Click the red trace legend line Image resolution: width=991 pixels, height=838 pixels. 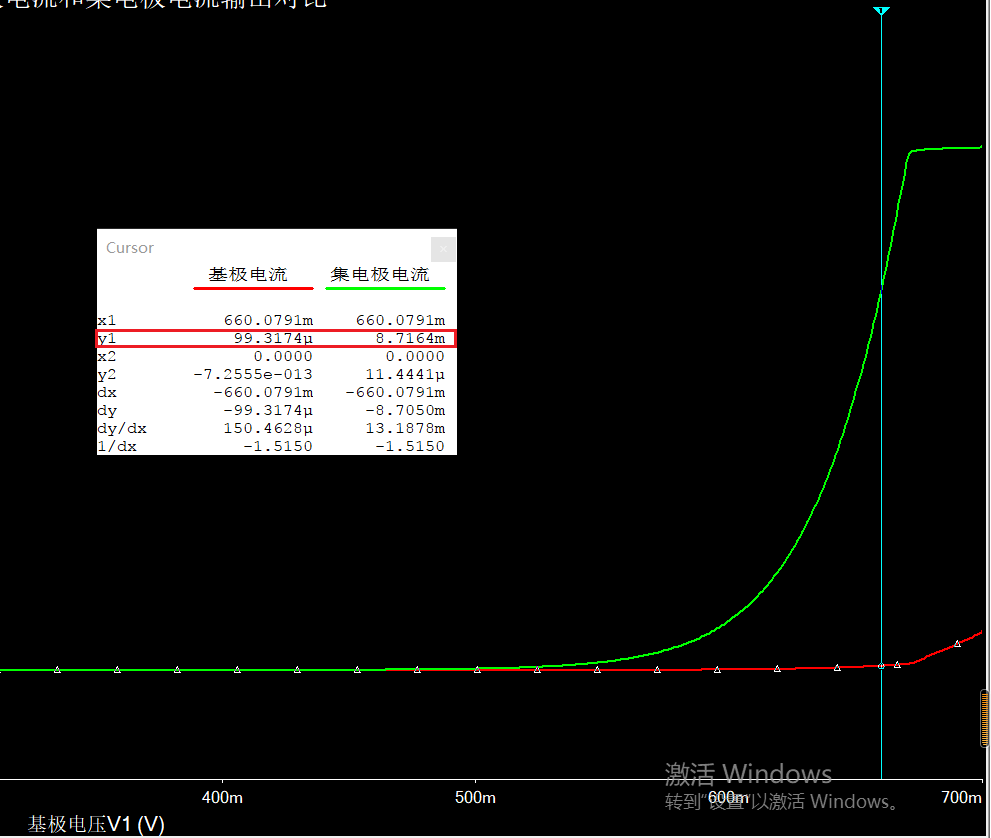point(253,288)
